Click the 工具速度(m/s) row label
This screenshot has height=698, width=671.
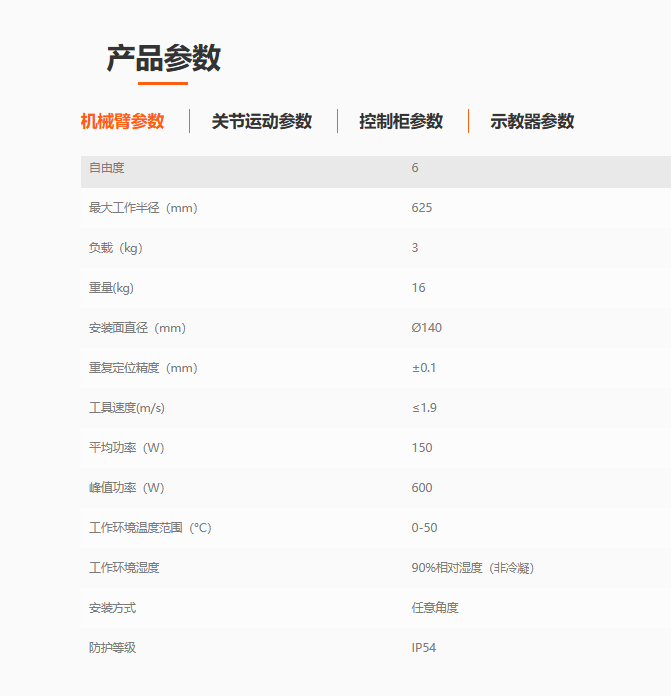[127, 408]
